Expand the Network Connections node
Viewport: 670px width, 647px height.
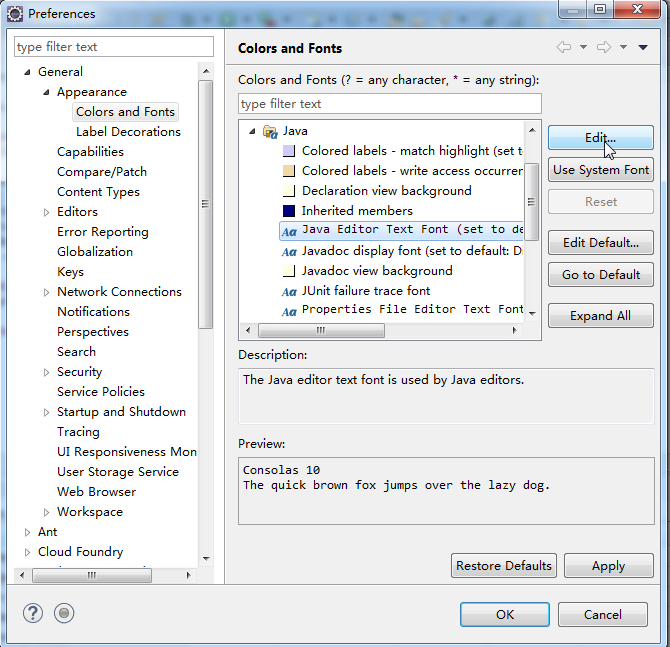[x=46, y=292]
